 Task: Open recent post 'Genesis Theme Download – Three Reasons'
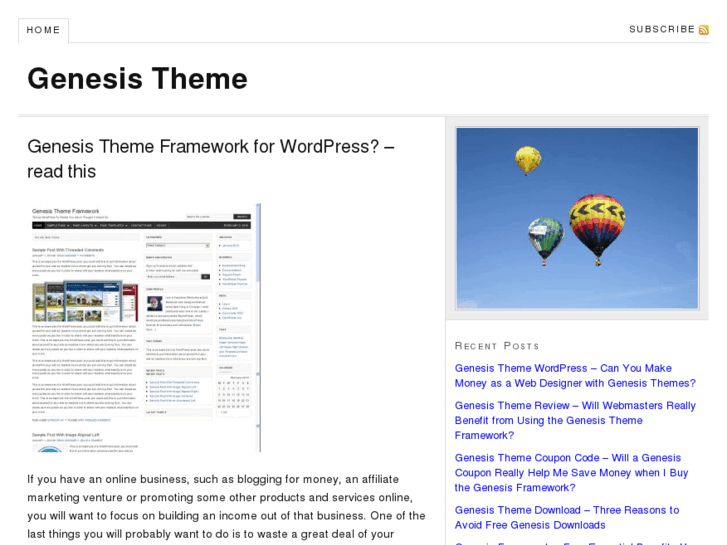click(567, 518)
